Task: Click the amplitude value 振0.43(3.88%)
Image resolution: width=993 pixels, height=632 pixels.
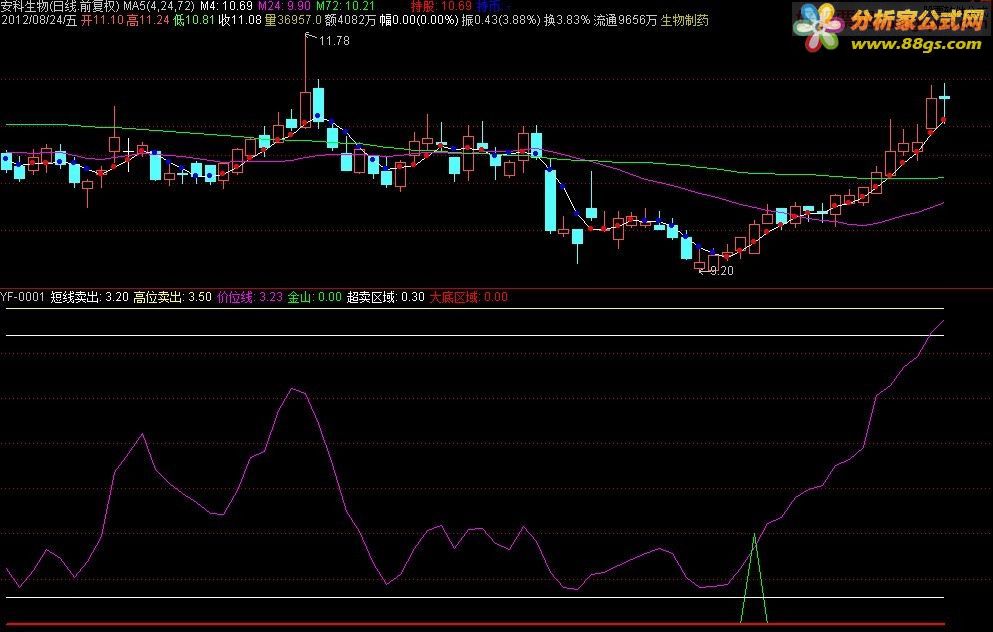Action: pyautogui.click(x=501, y=20)
